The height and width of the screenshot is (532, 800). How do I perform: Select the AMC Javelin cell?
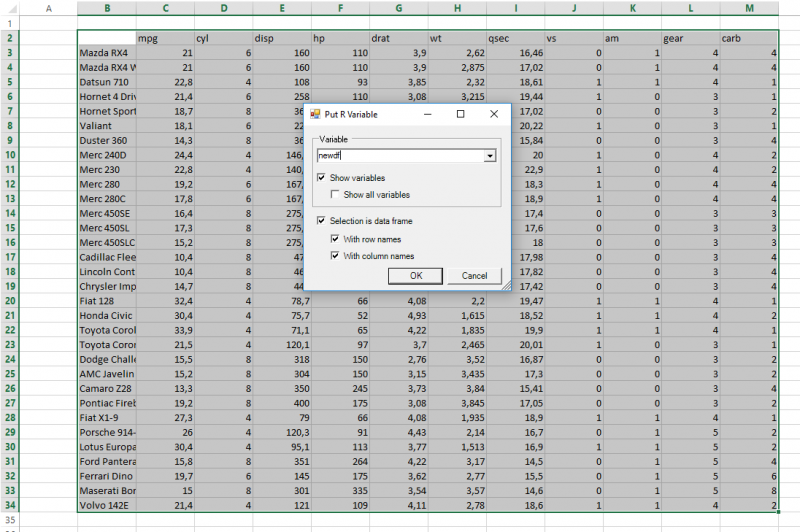[x=107, y=374]
